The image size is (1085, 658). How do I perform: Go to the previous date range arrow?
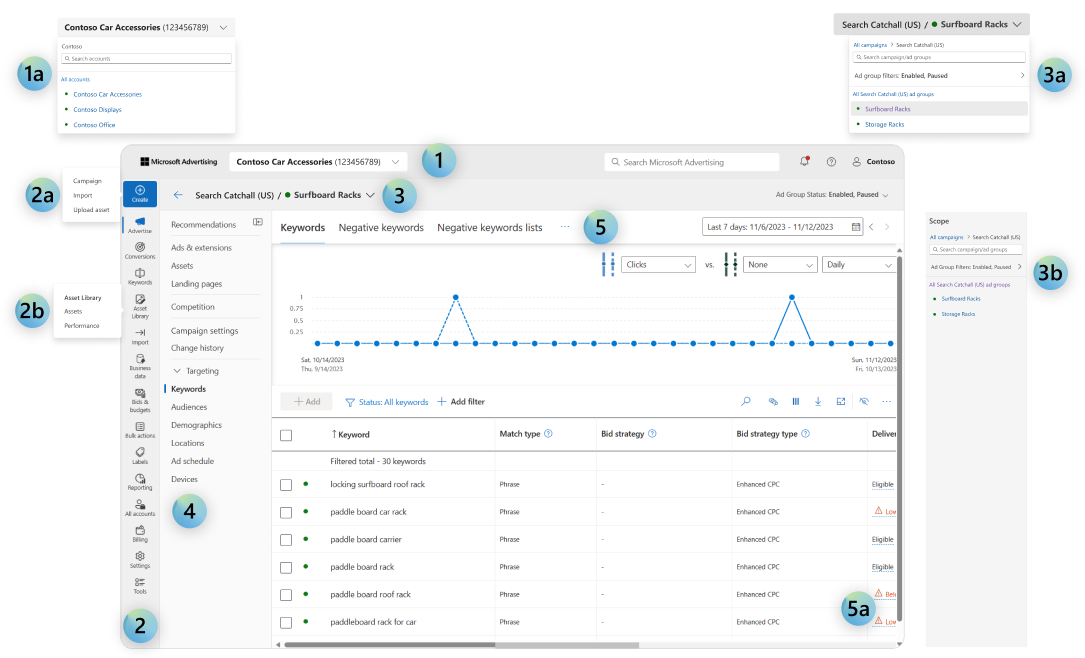(x=871, y=227)
